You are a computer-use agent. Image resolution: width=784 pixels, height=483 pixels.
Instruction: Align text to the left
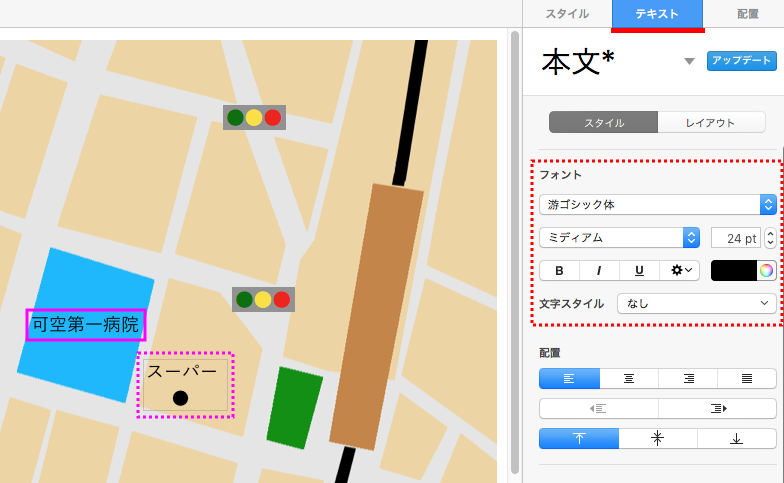[569, 378]
